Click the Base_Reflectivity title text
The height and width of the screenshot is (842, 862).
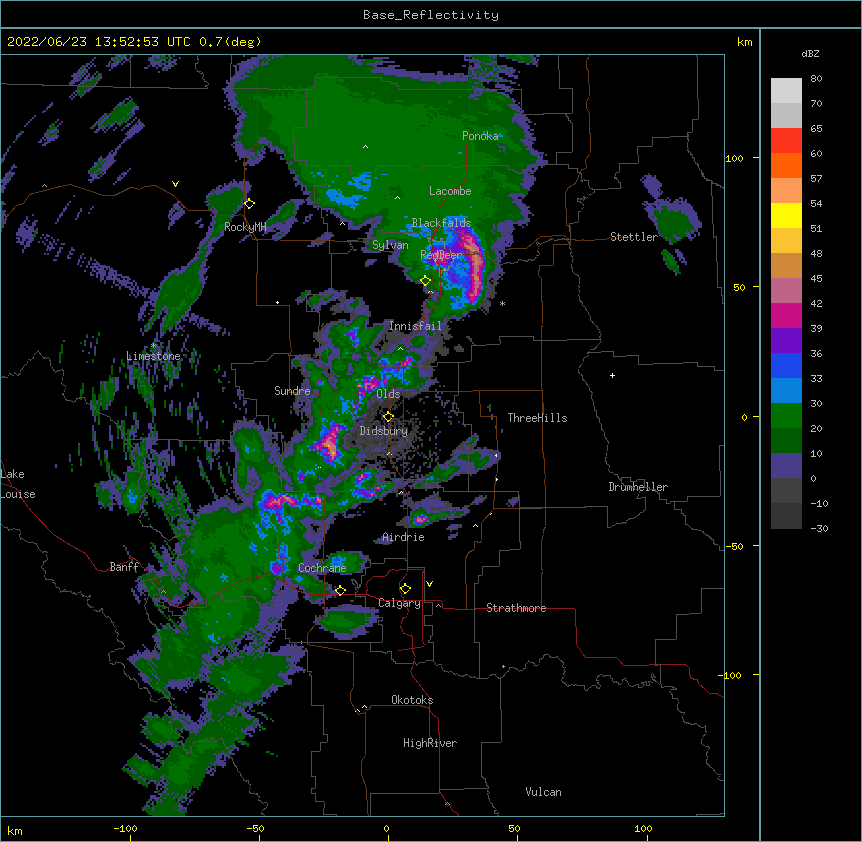pos(431,15)
